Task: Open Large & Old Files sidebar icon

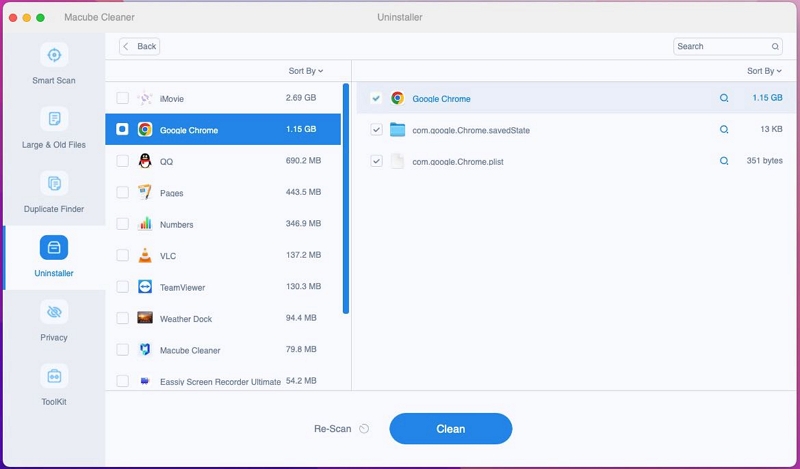Action: (x=54, y=119)
